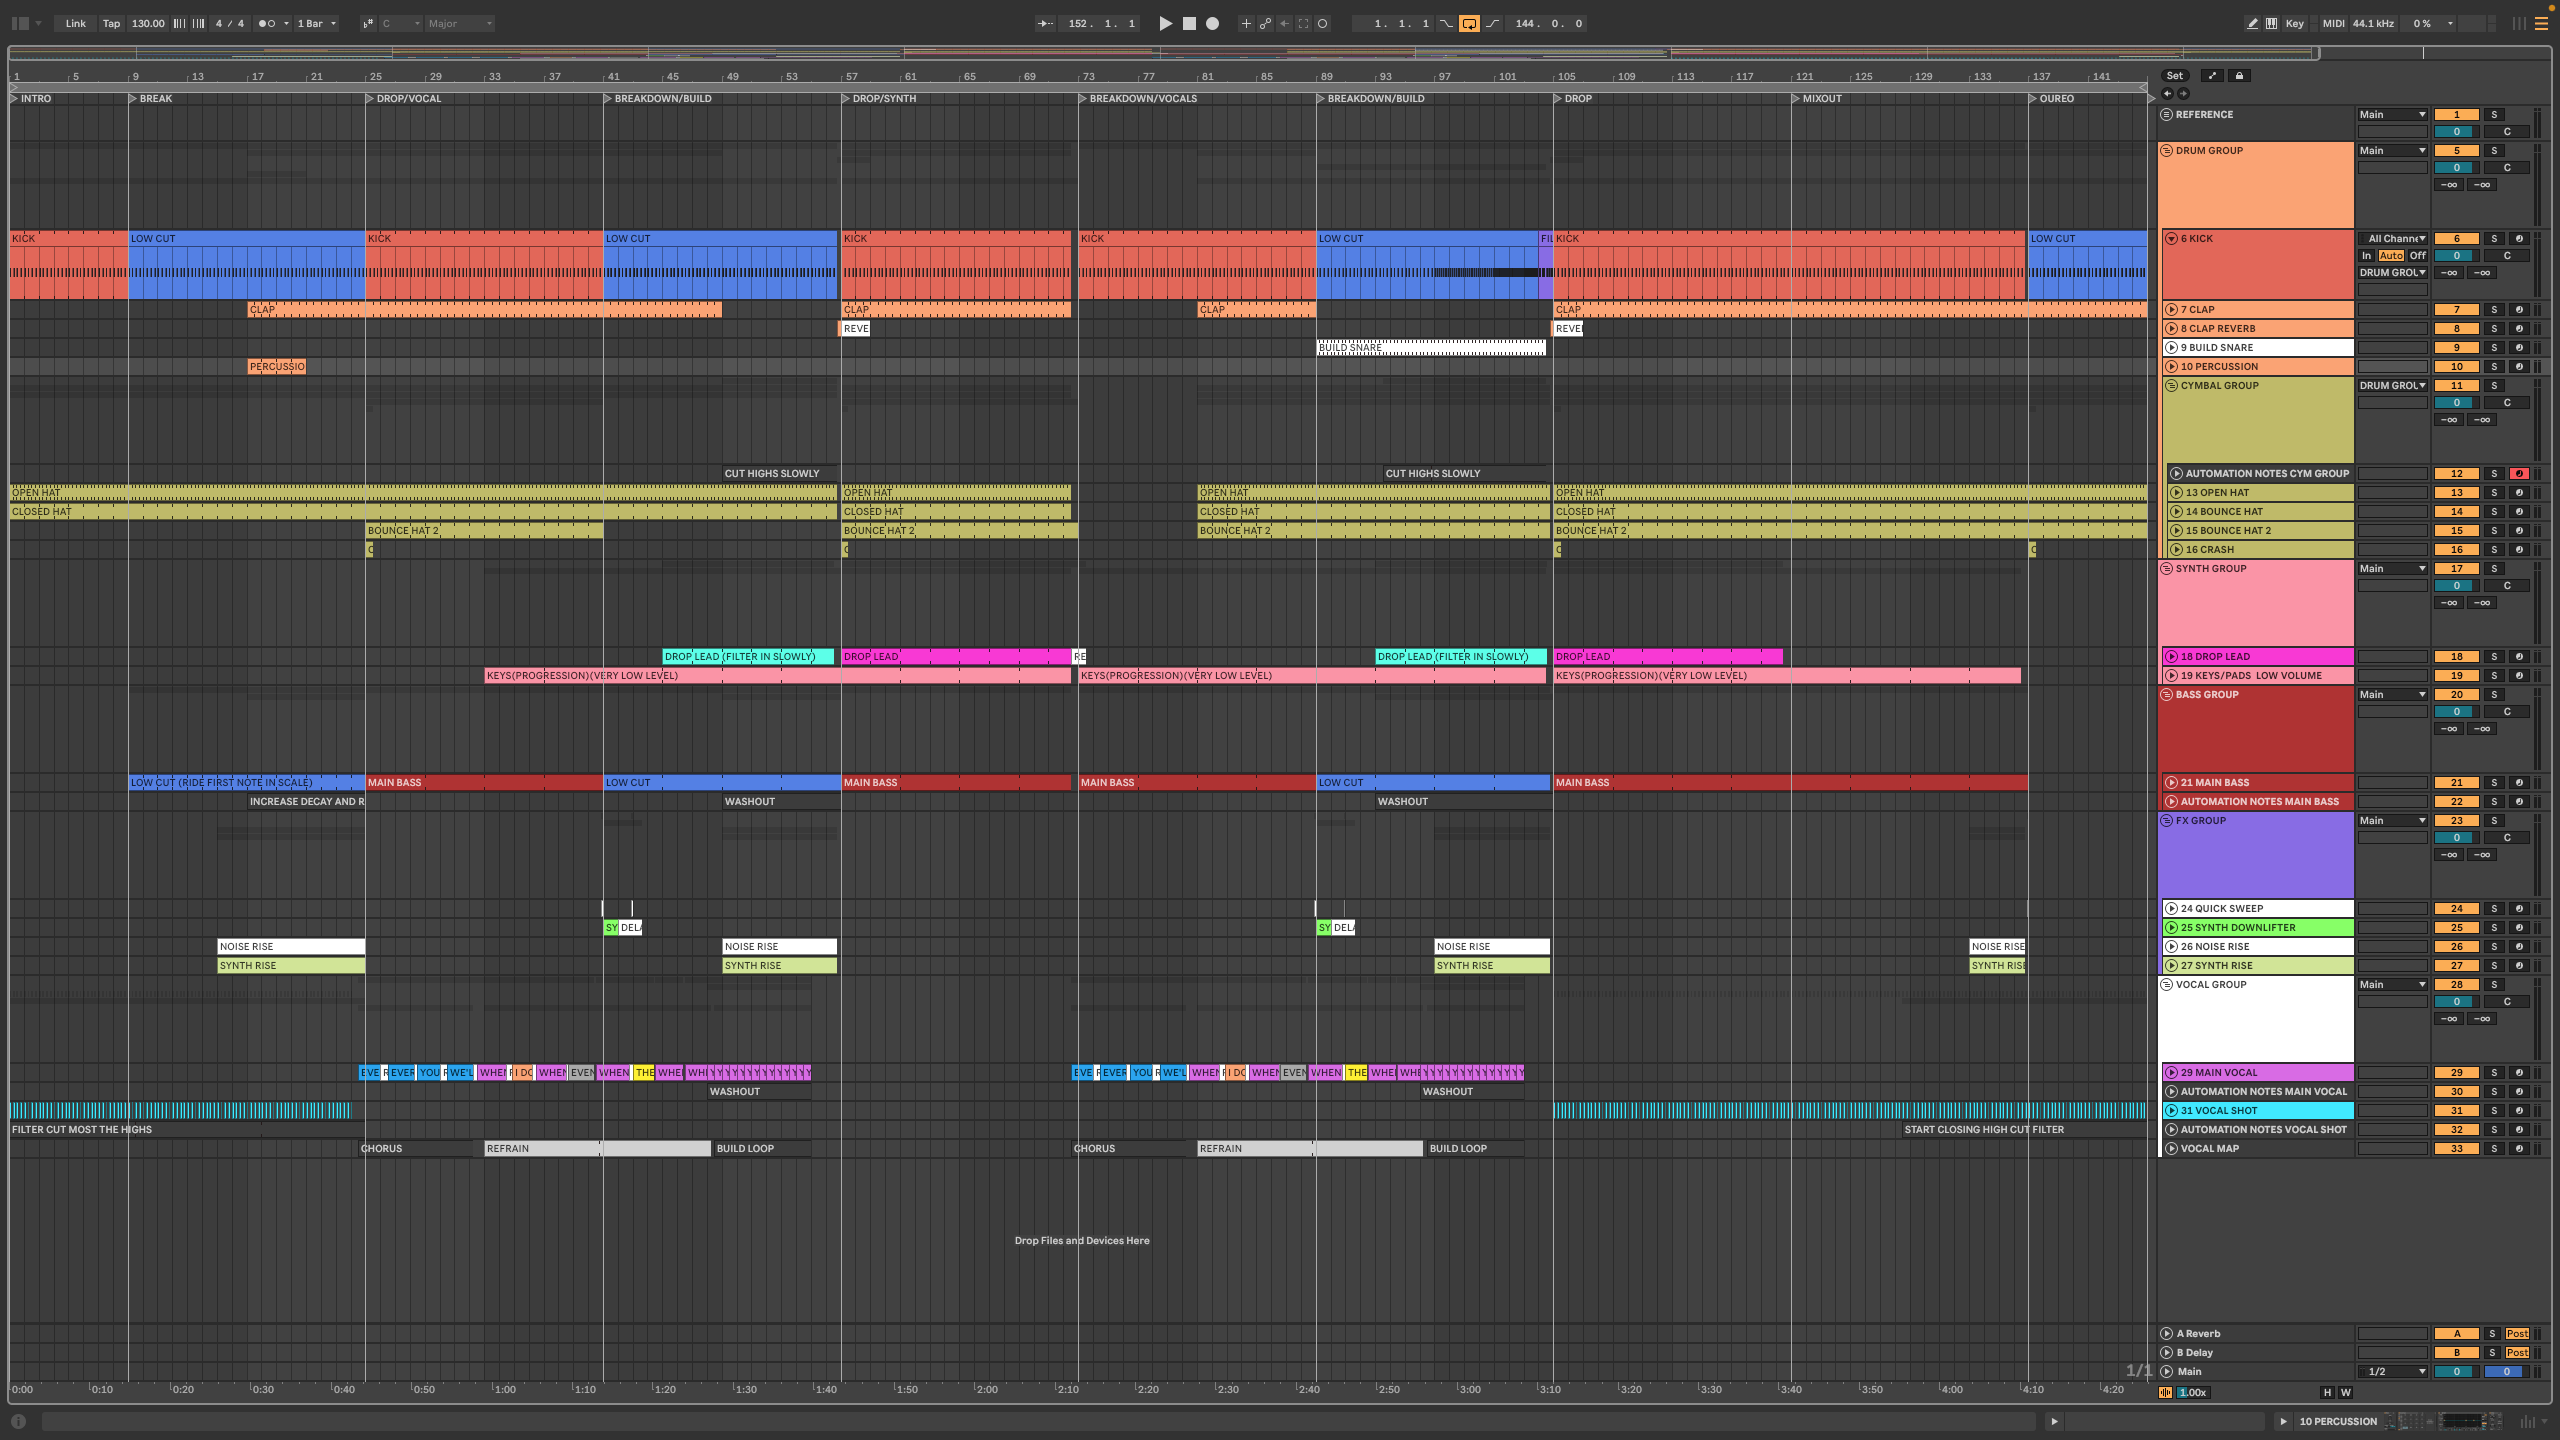This screenshot has width=2560, height=1440.
Task: Toggle Scale Mode flat-sharp icon
Action: 368,23
